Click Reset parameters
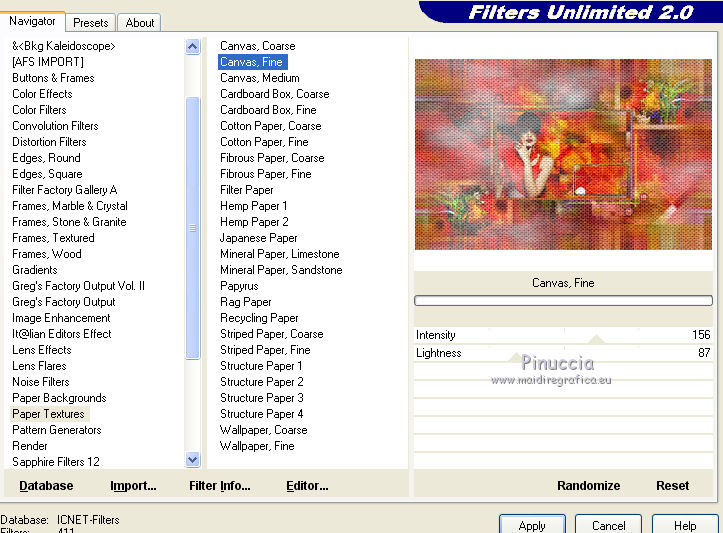Image resolution: width=723 pixels, height=533 pixels. point(672,486)
